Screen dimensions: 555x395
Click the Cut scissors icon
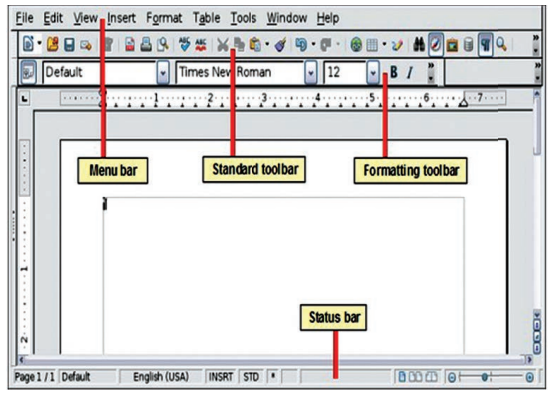pos(222,45)
